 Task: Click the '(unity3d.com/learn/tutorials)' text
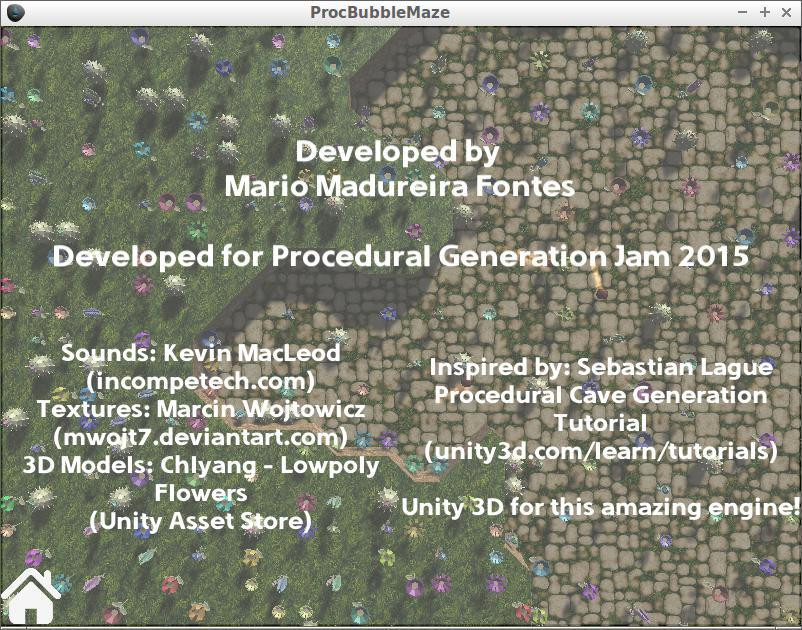coord(601,451)
